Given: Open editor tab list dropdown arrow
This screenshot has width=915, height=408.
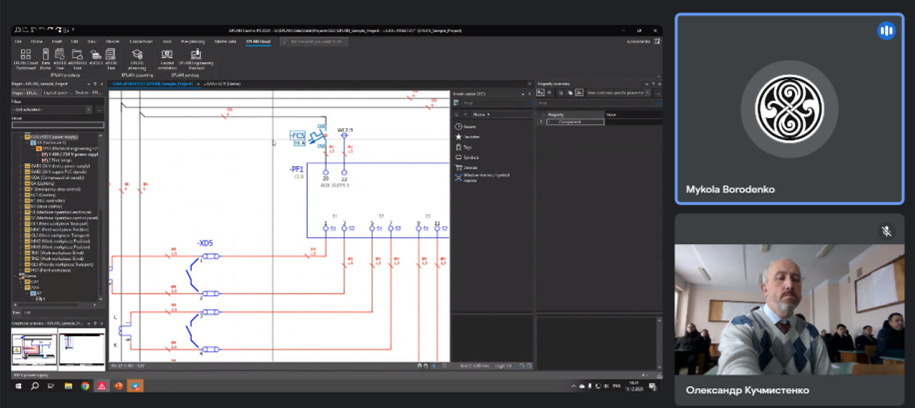Looking at the screenshot, I should pyautogui.click(x=530, y=83).
